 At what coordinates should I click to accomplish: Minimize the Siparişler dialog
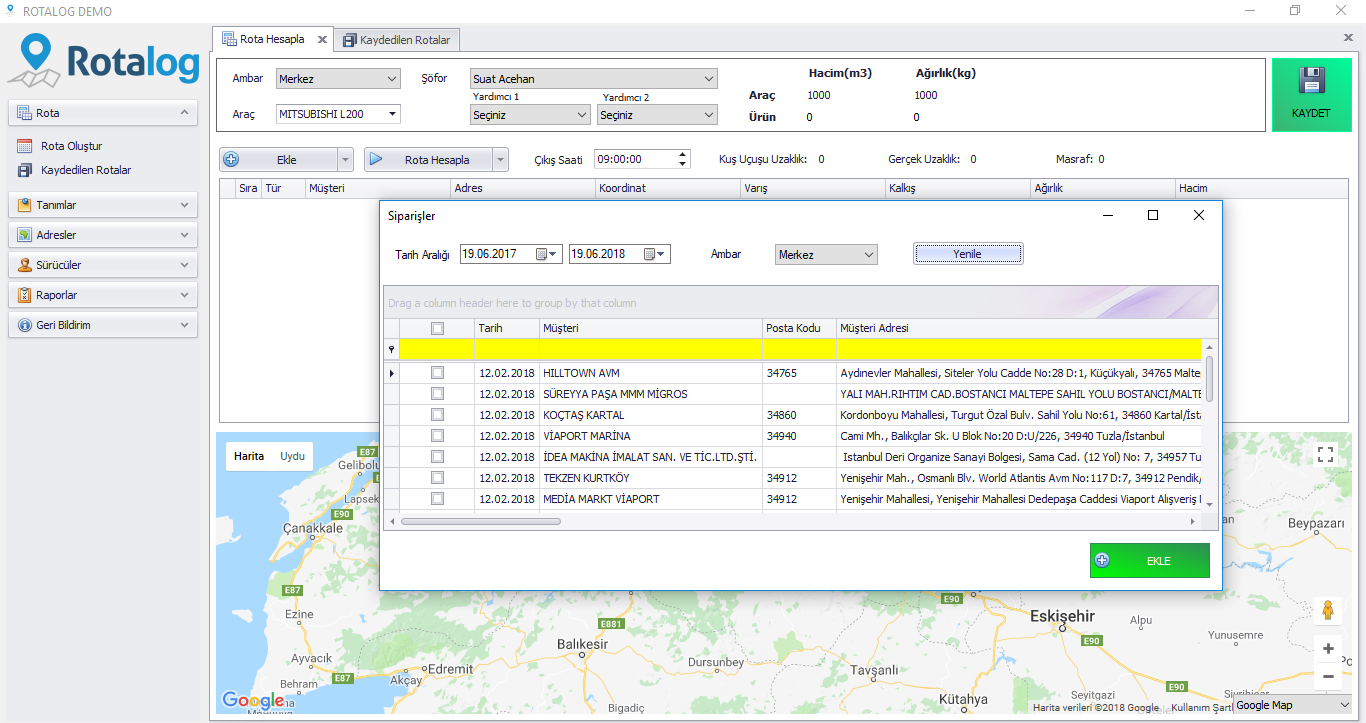pos(1107,215)
